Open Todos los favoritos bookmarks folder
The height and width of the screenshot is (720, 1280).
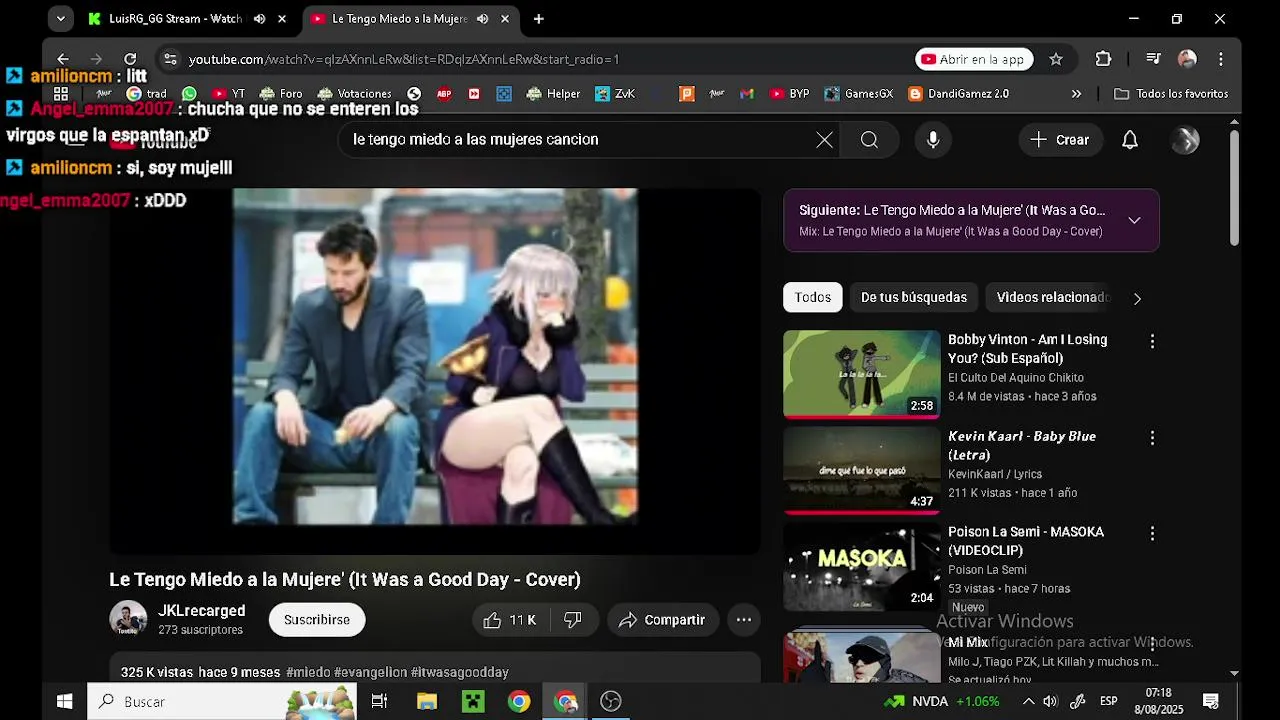pyautogui.click(x=1170, y=94)
